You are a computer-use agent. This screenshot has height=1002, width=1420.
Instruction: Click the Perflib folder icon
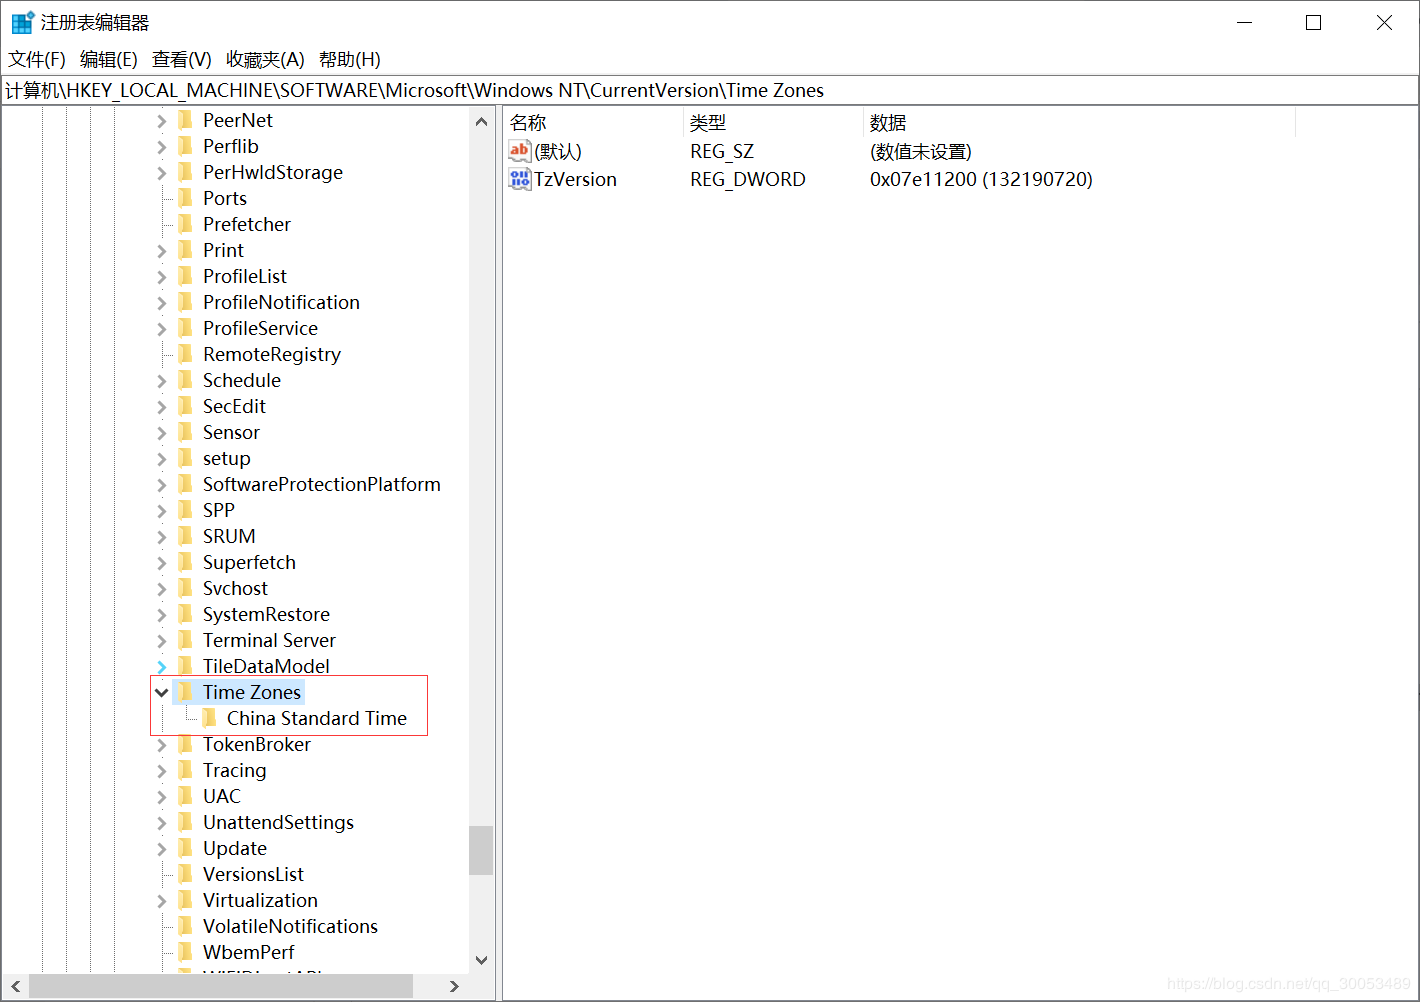(x=185, y=146)
